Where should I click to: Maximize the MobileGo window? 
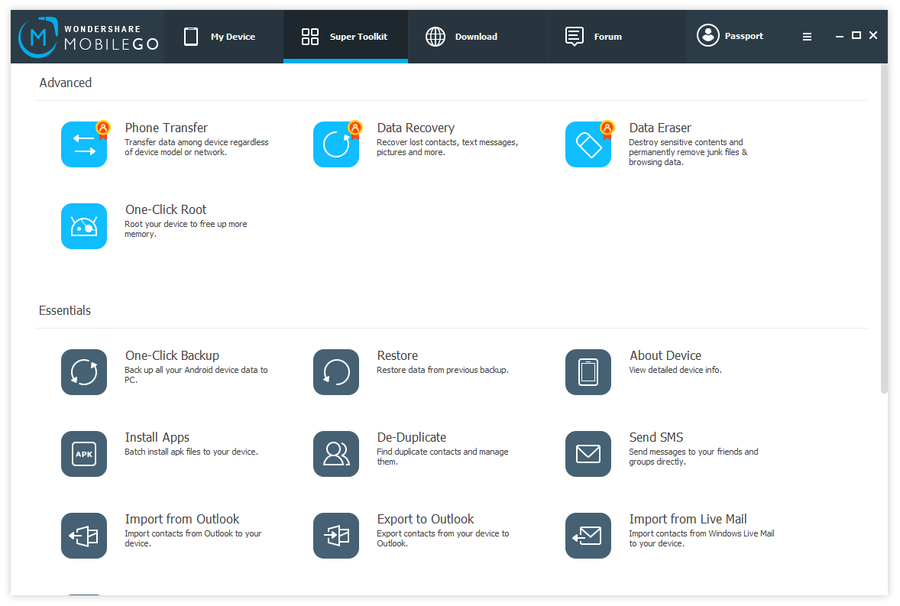click(856, 36)
